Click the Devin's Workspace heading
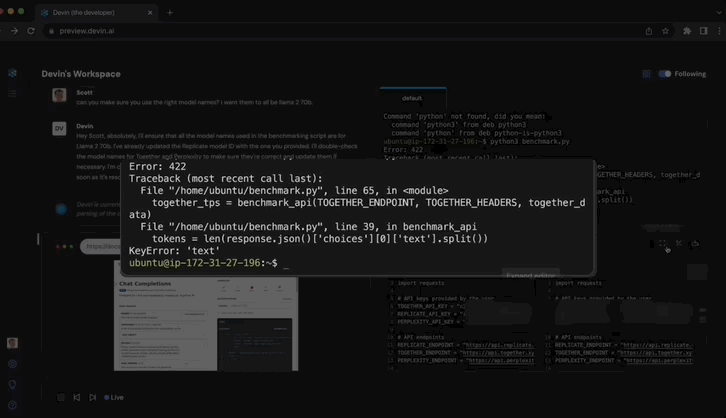The image size is (726, 418). pyautogui.click(x=81, y=74)
